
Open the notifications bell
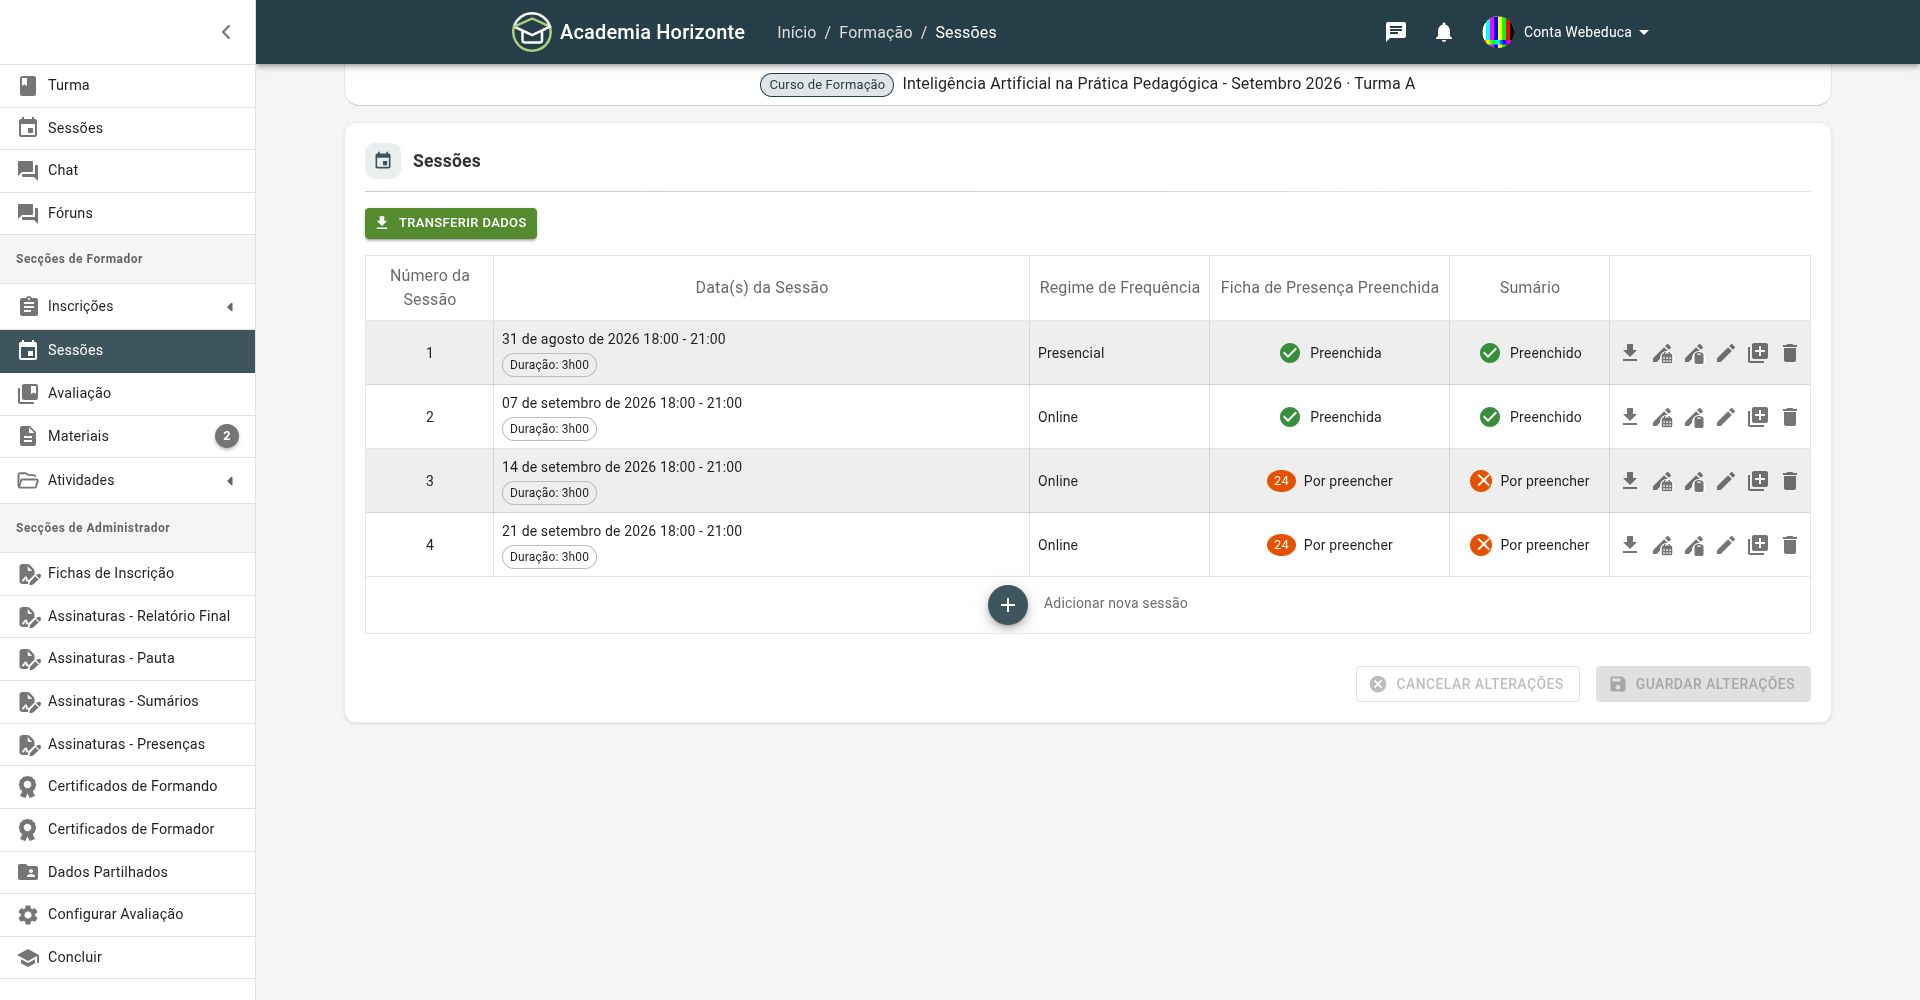pos(1444,32)
